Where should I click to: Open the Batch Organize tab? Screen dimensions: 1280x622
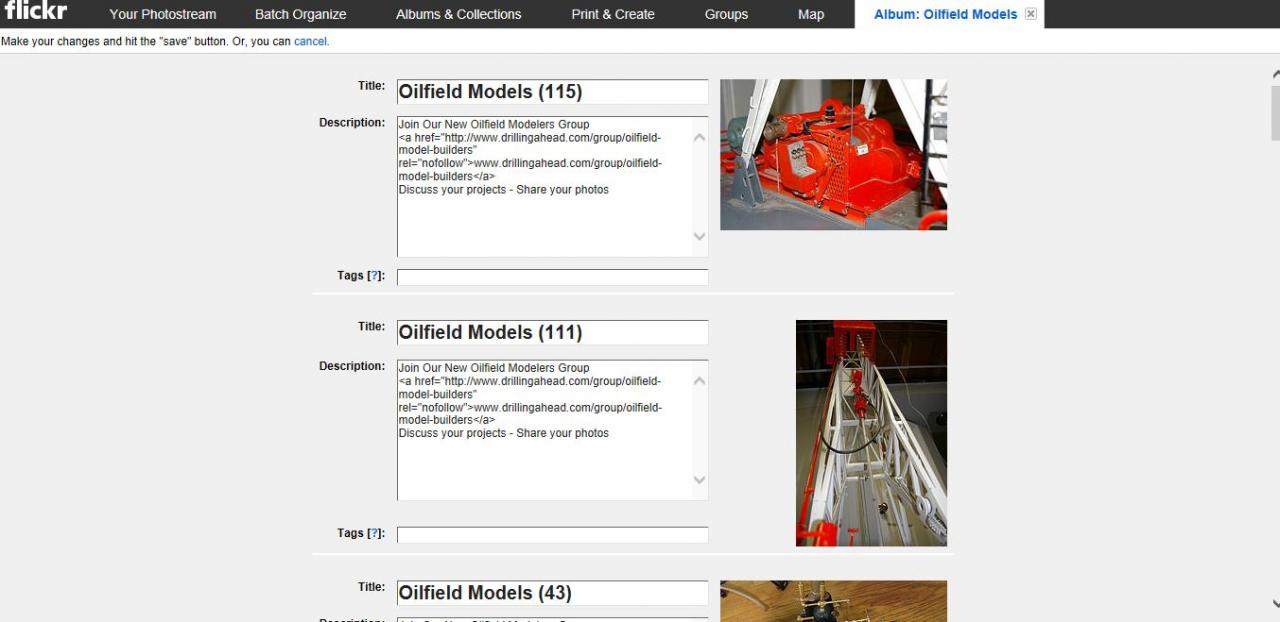coord(300,14)
